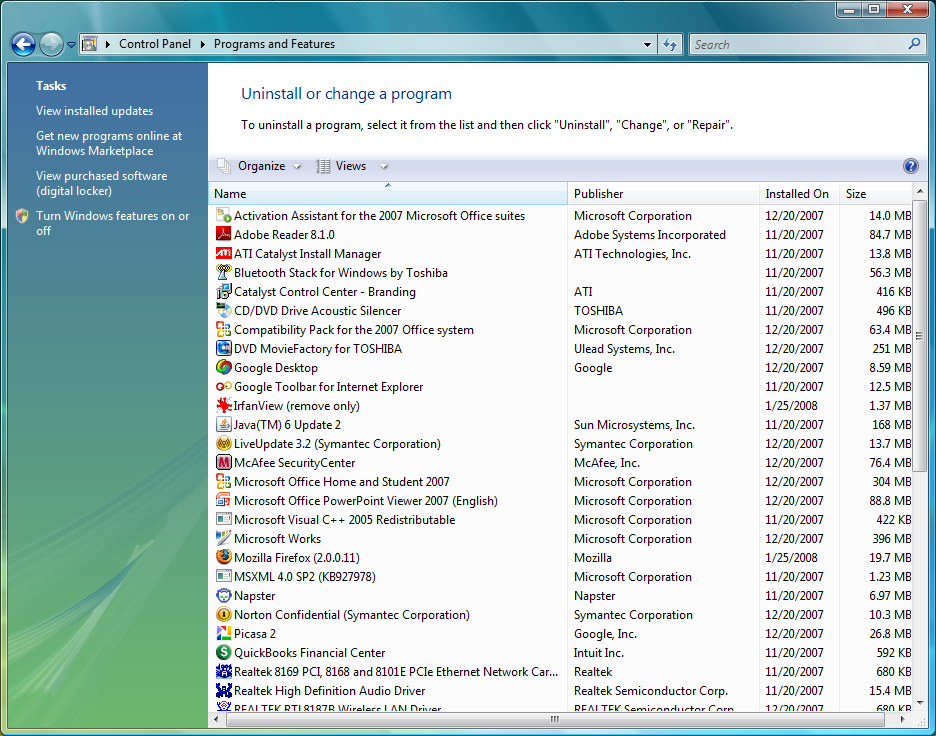
Task: Click the McAfee SecurityCenter icon
Action: (223, 463)
